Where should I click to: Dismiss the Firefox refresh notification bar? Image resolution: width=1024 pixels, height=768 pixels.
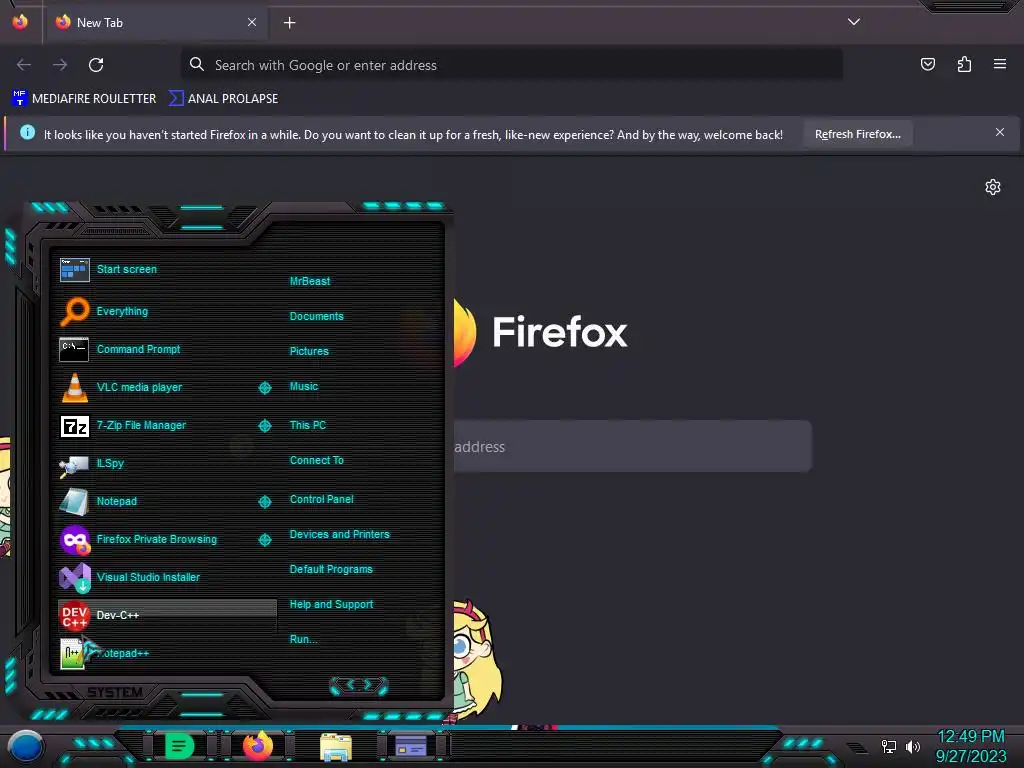click(999, 133)
